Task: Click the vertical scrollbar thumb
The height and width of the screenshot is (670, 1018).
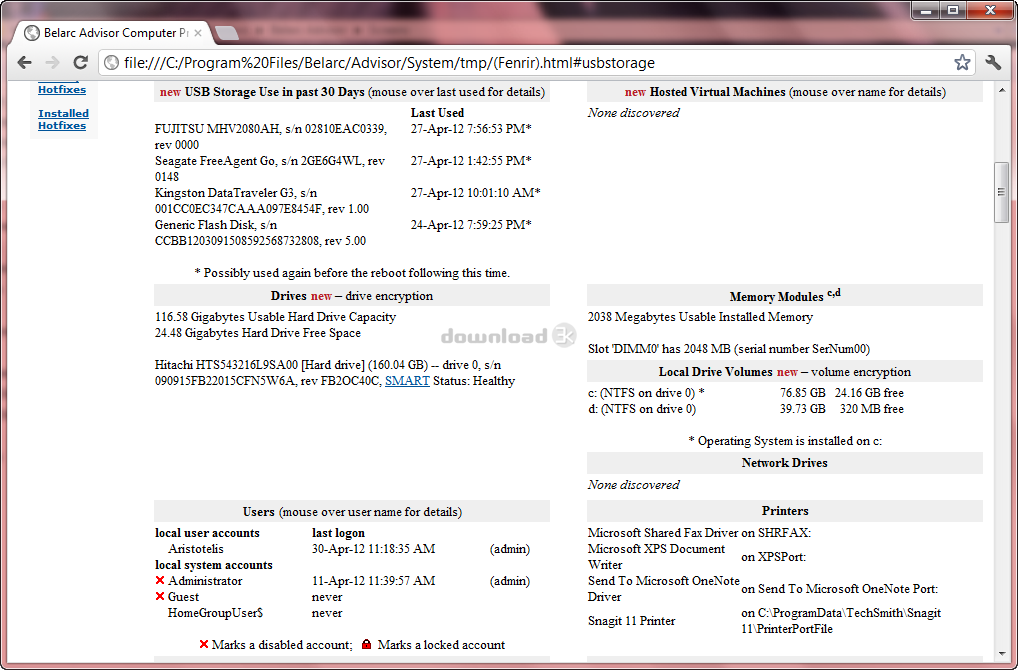Action: [1001, 192]
